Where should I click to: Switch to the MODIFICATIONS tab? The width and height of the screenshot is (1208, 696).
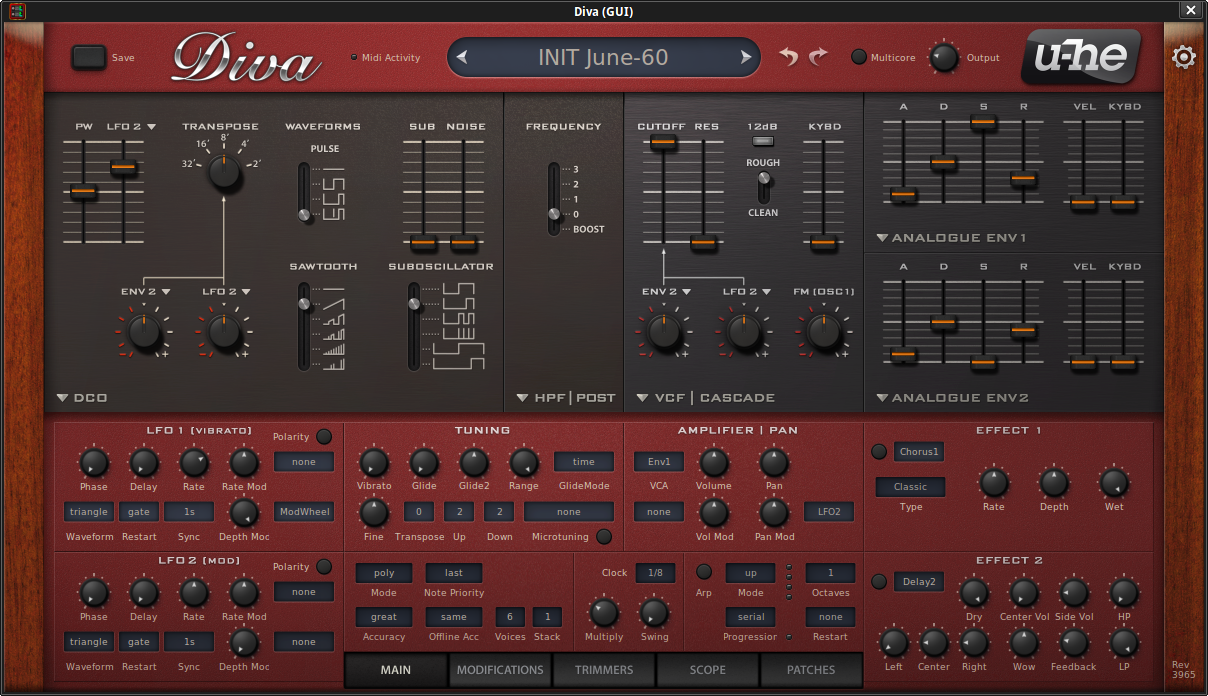(x=500, y=670)
